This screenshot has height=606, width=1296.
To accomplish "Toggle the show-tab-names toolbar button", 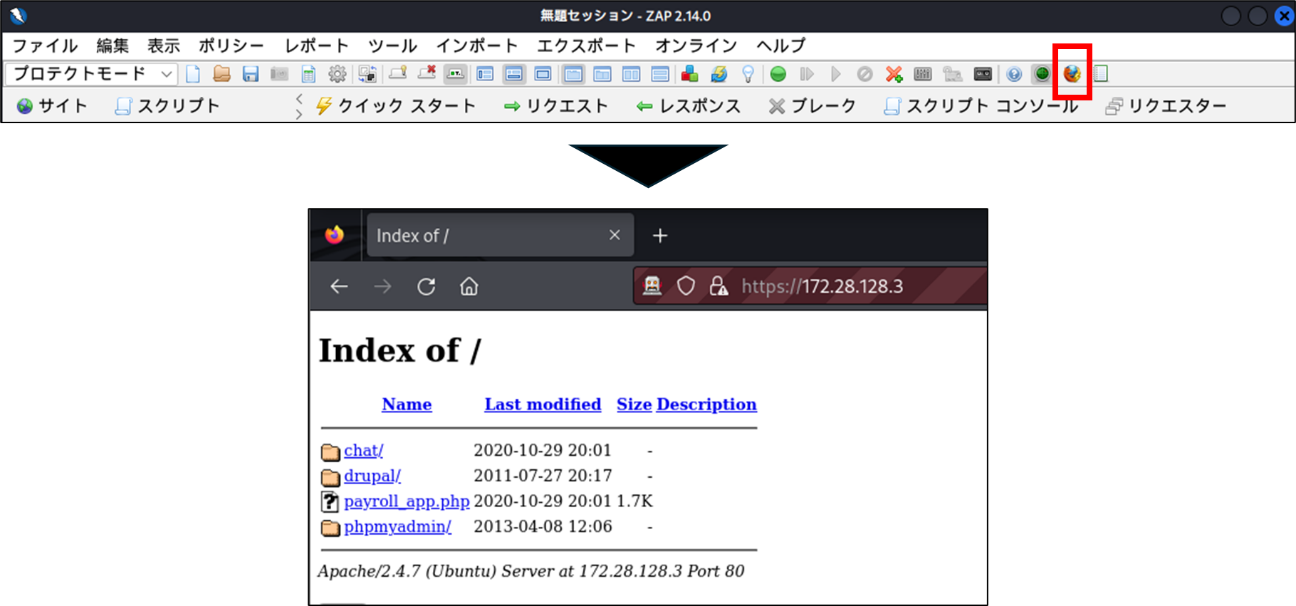I will (456, 74).
